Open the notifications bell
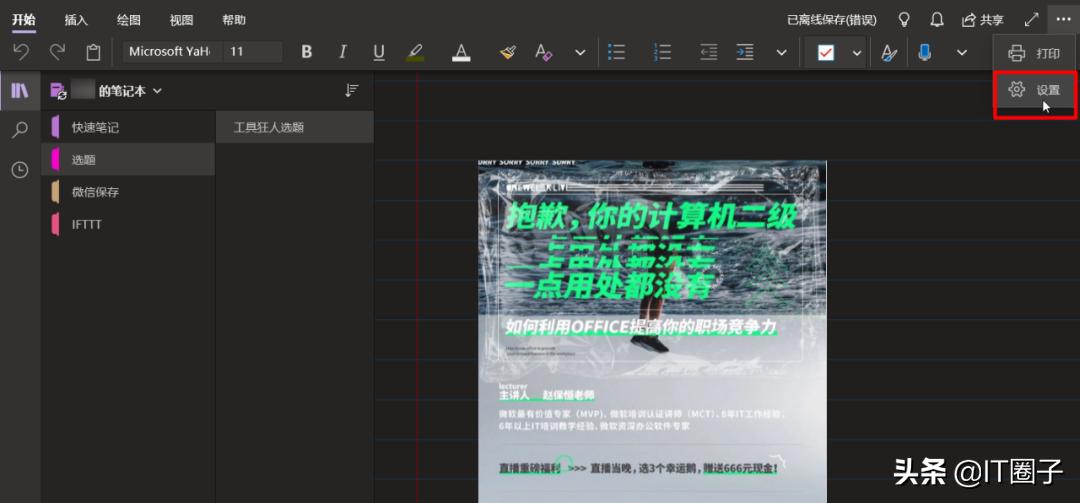The height and width of the screenshot is (503, 1080). pyautogui.click(x=937, y=19)
